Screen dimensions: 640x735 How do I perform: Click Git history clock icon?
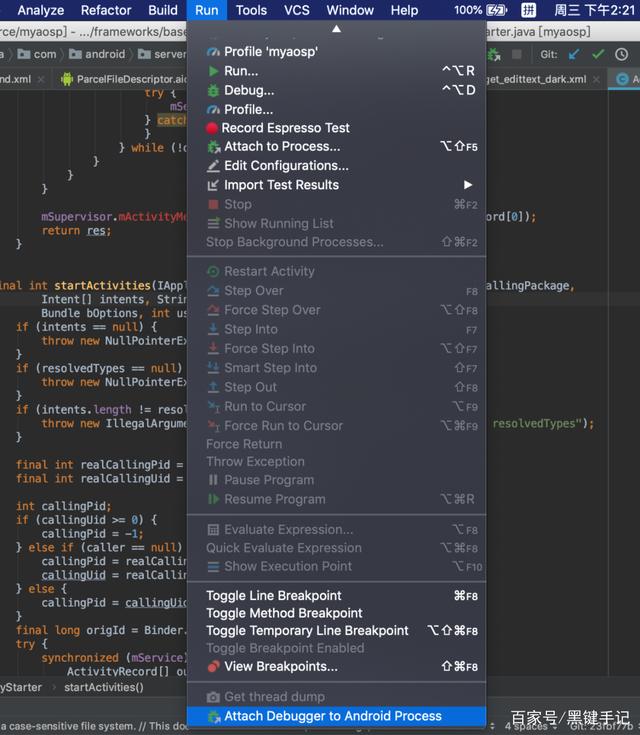[621, 54]
